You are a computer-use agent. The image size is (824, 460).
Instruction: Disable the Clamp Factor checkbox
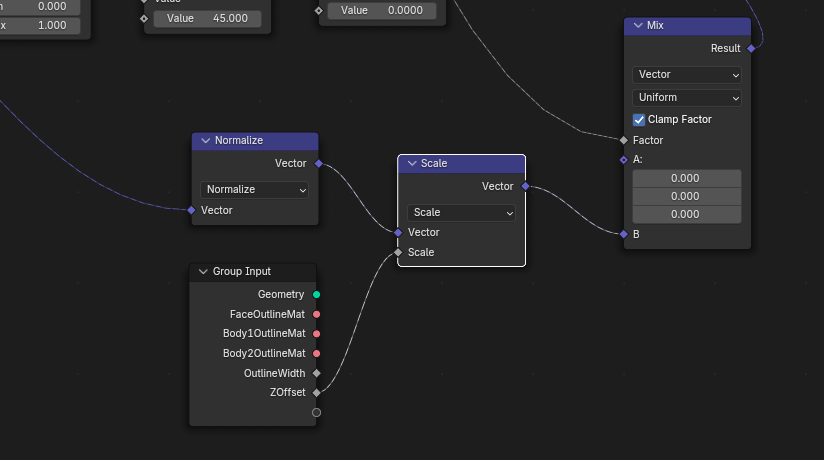640,119
